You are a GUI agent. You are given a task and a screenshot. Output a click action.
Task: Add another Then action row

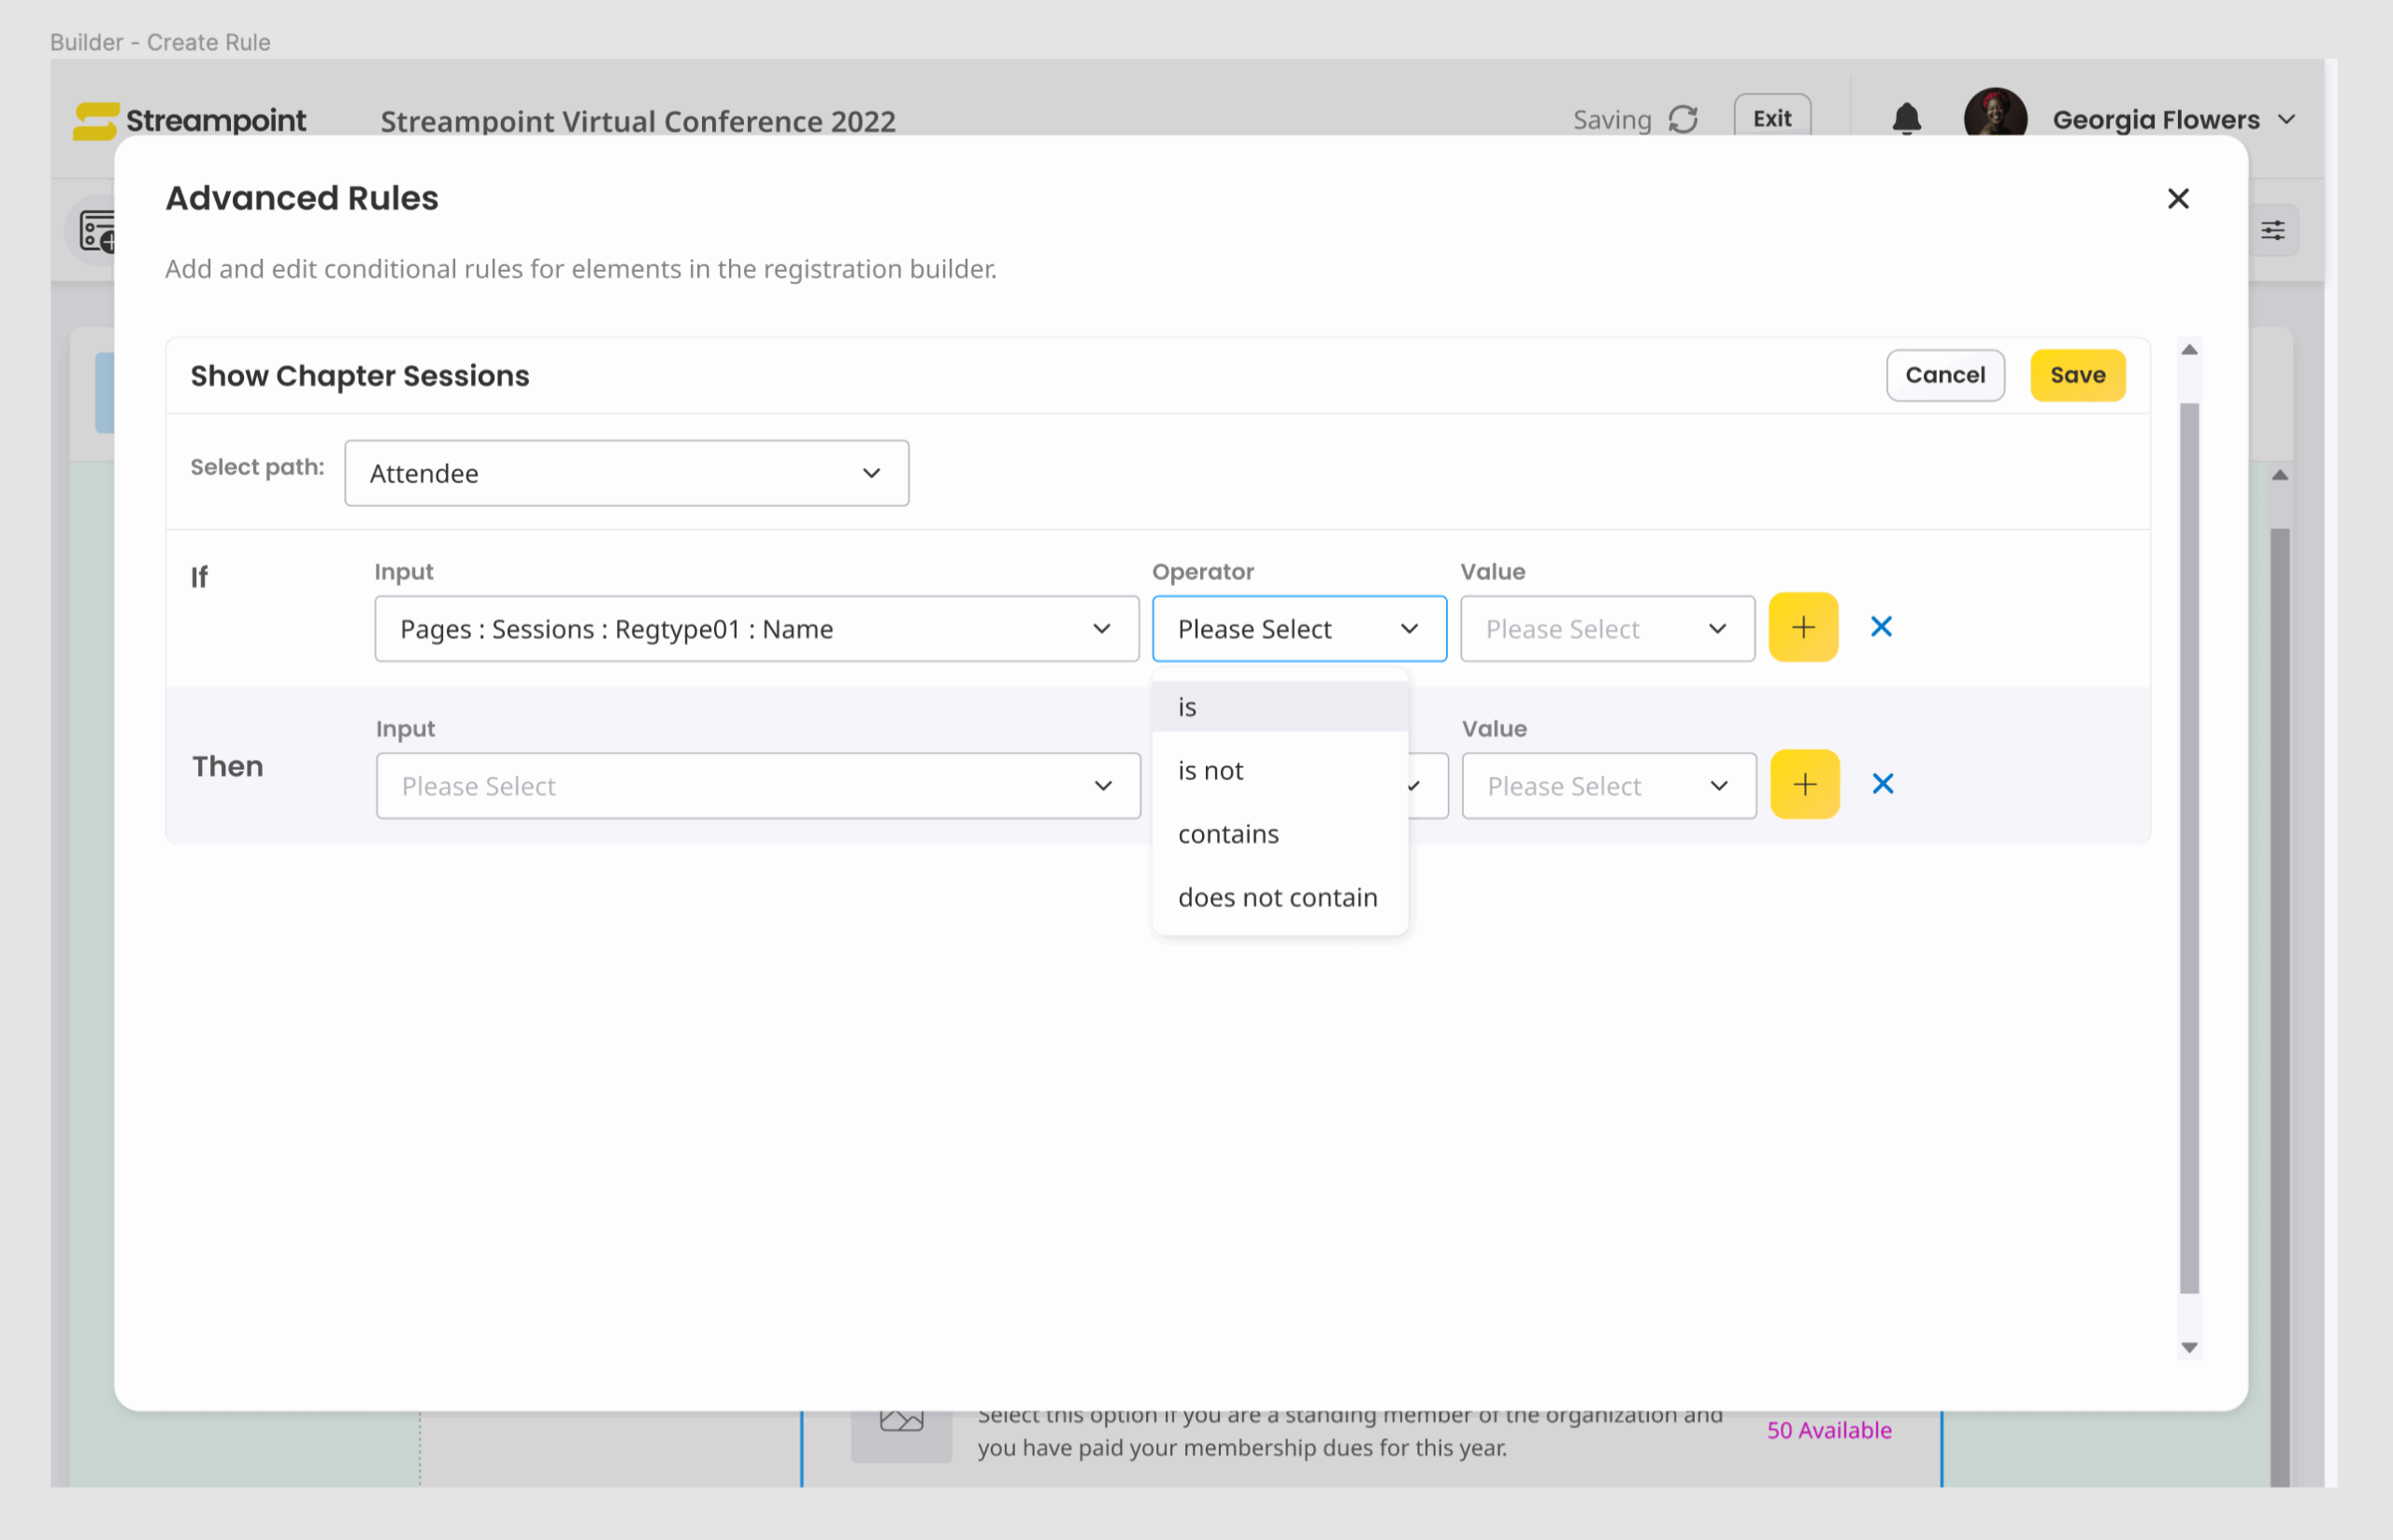(1803, 784)
